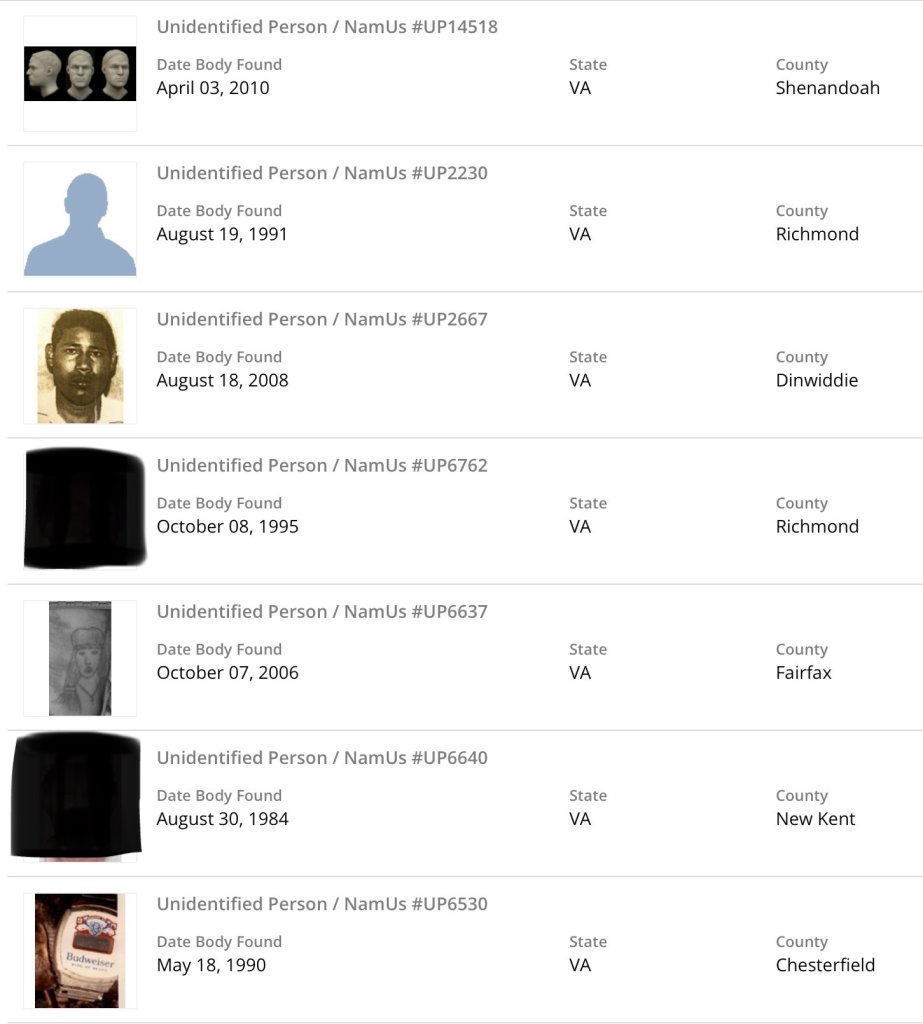Click the Shenandoah county value

(x=827, y=88)
